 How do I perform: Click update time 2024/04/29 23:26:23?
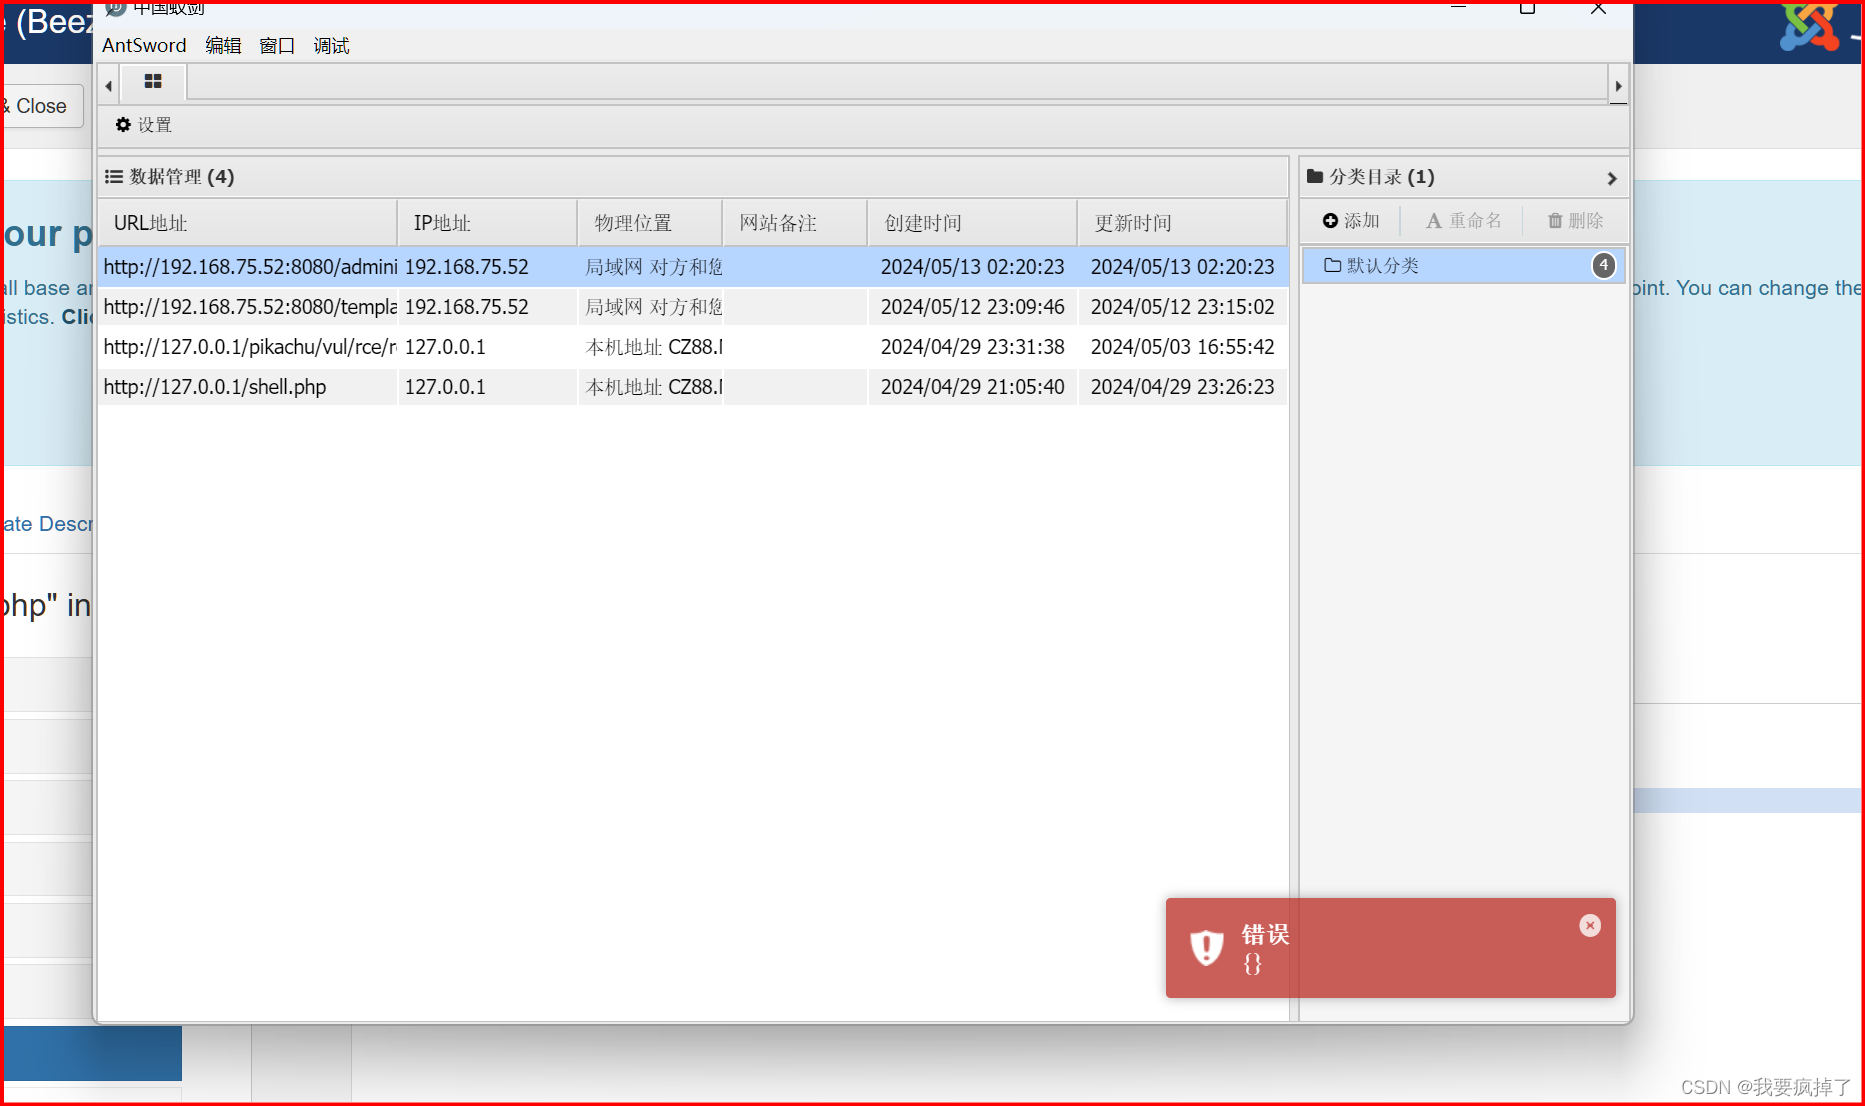click(x=1182, y=387)
